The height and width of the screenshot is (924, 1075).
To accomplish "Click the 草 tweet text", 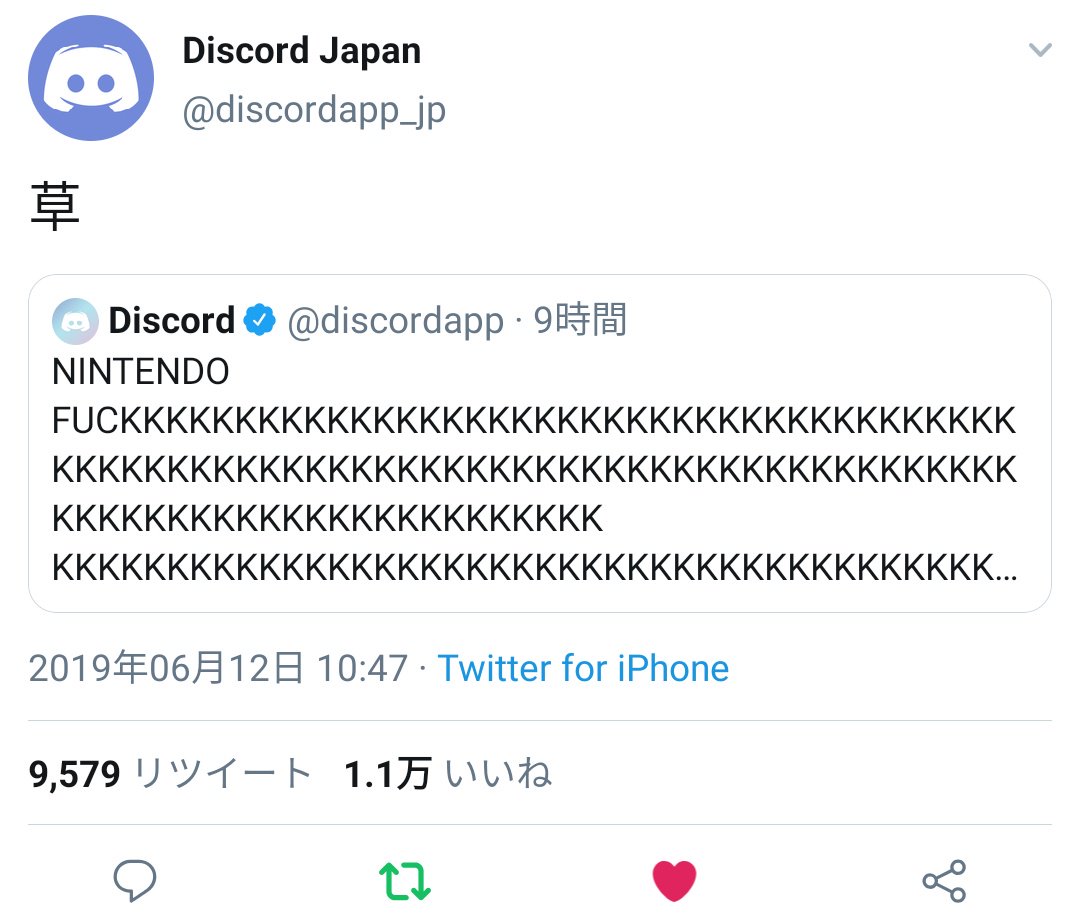I will [55, 206].
